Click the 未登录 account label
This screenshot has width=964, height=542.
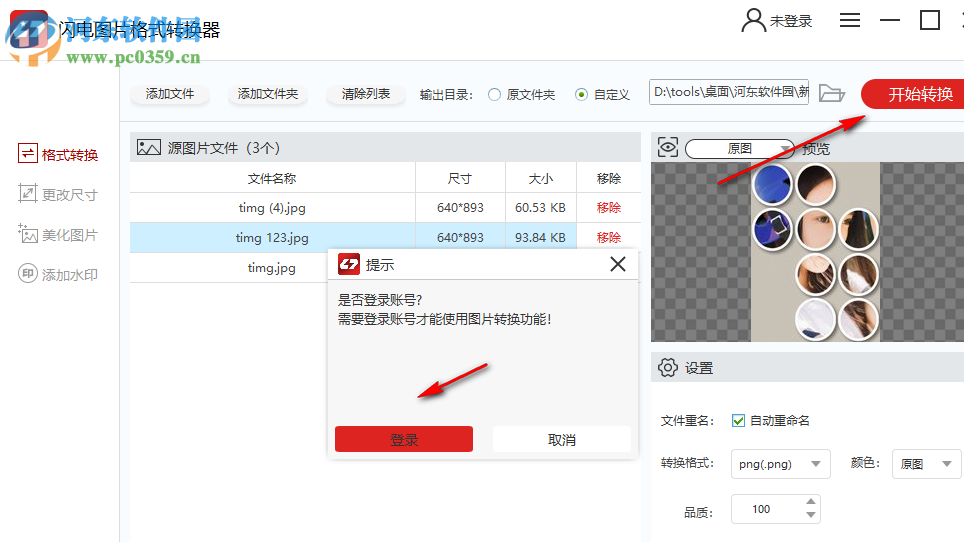click(x=791, y=22)
